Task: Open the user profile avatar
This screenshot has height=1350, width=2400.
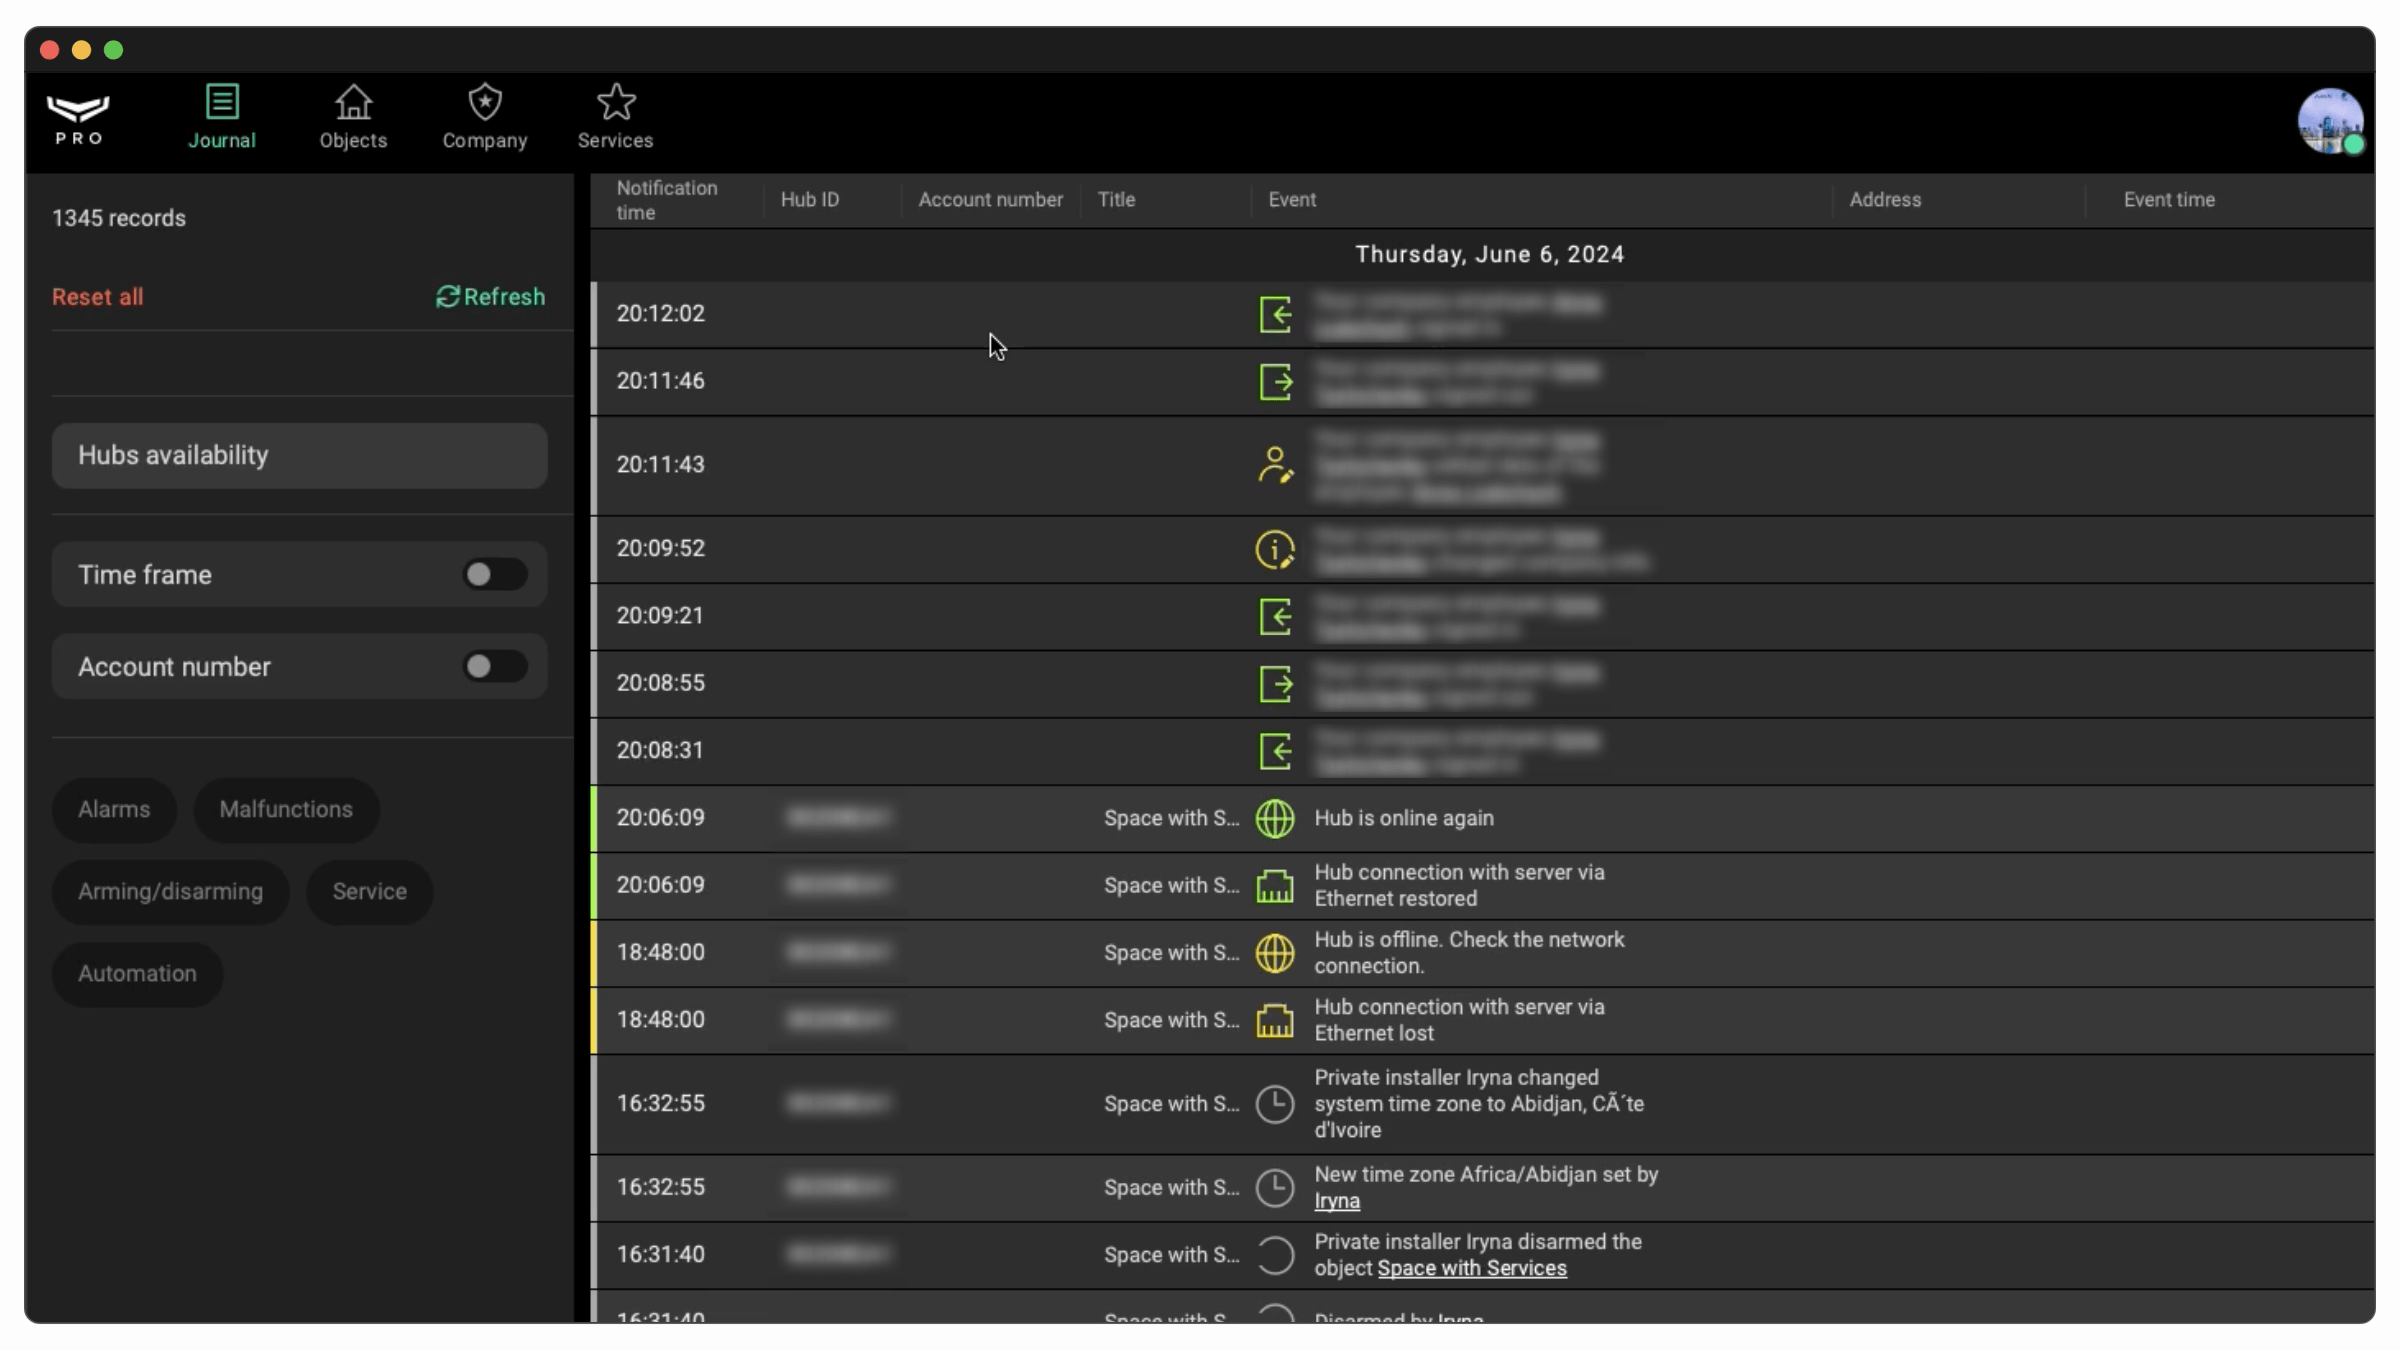Action: 2330,122
